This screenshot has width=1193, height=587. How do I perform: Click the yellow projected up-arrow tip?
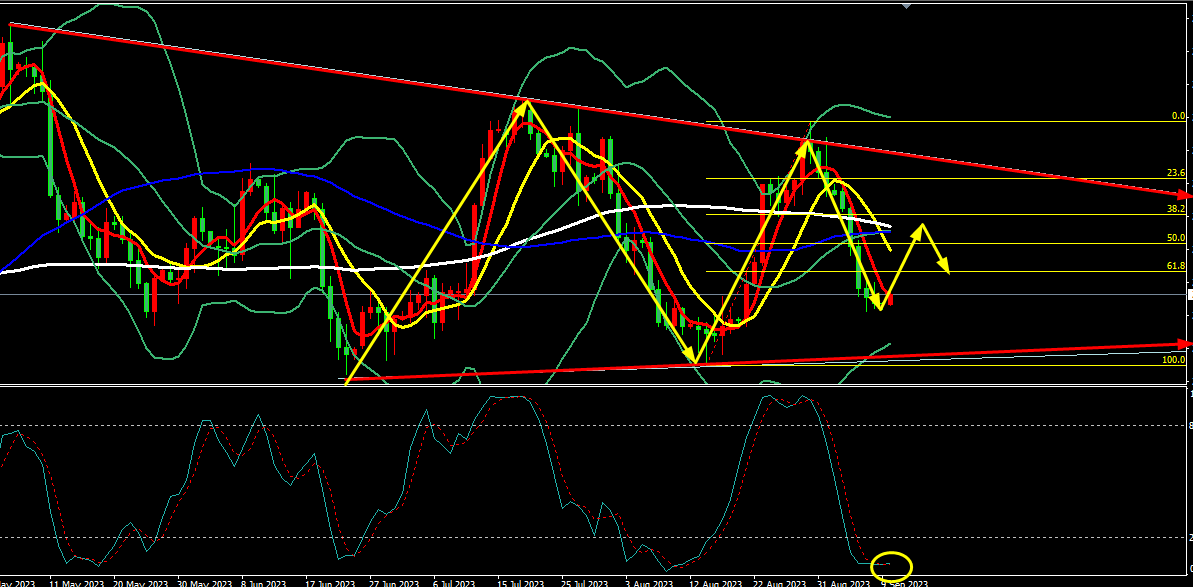(920, 226)
